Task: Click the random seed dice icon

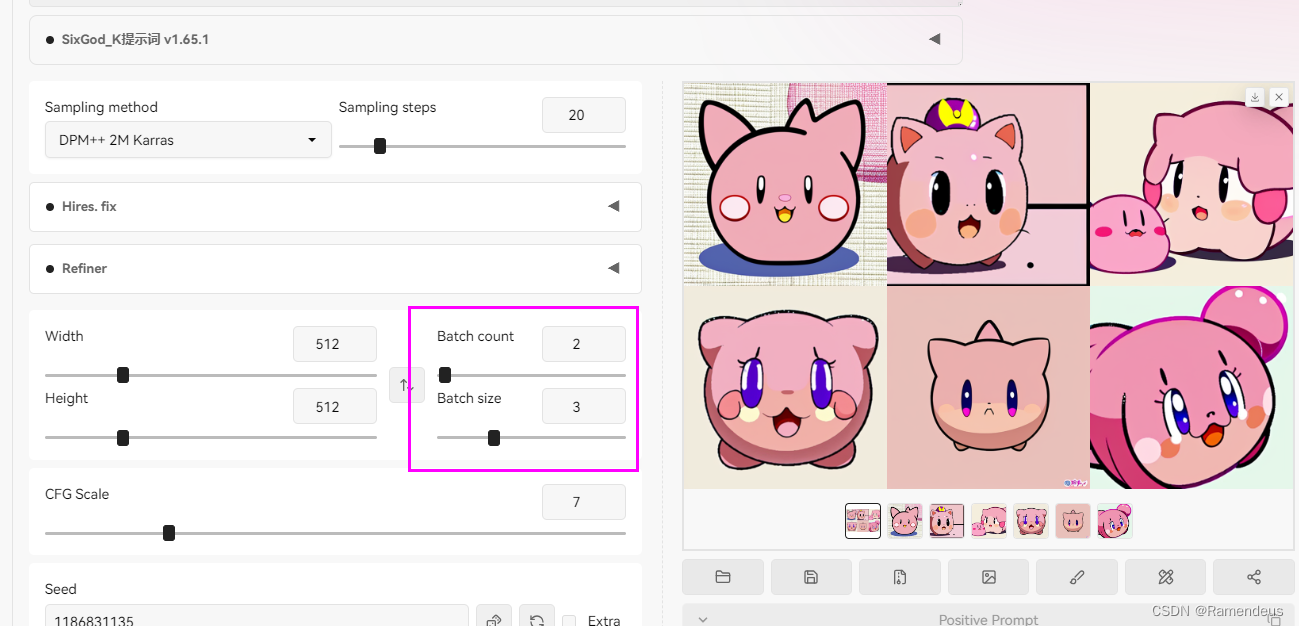Action: click(494, 621)
